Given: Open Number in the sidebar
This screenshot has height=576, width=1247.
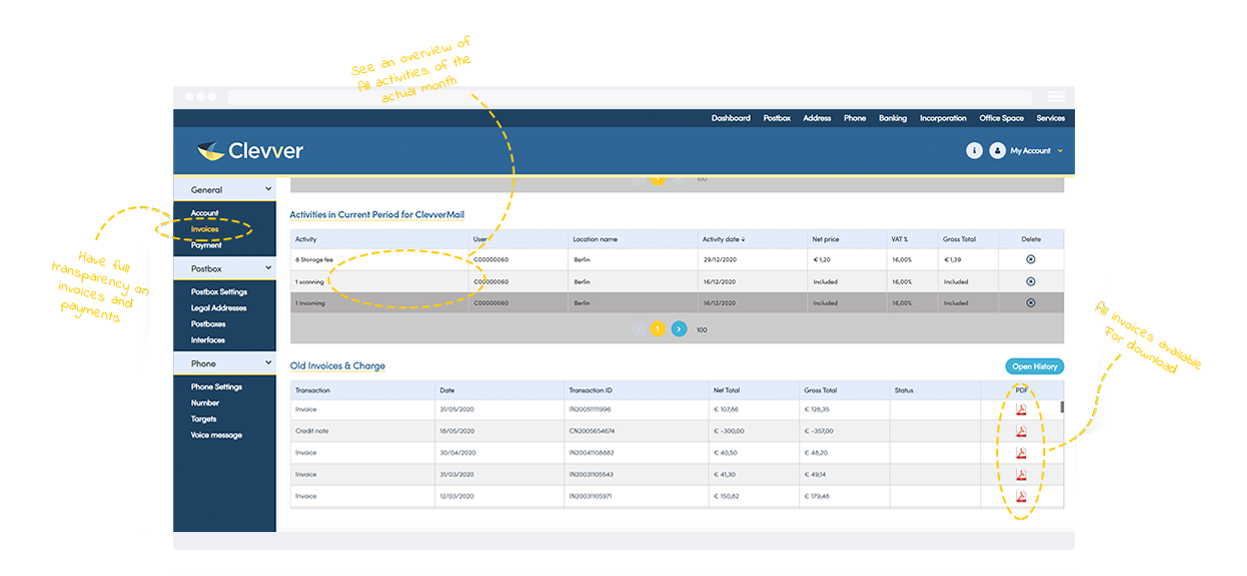Looking at the screenshot, I should coord(205,403).
